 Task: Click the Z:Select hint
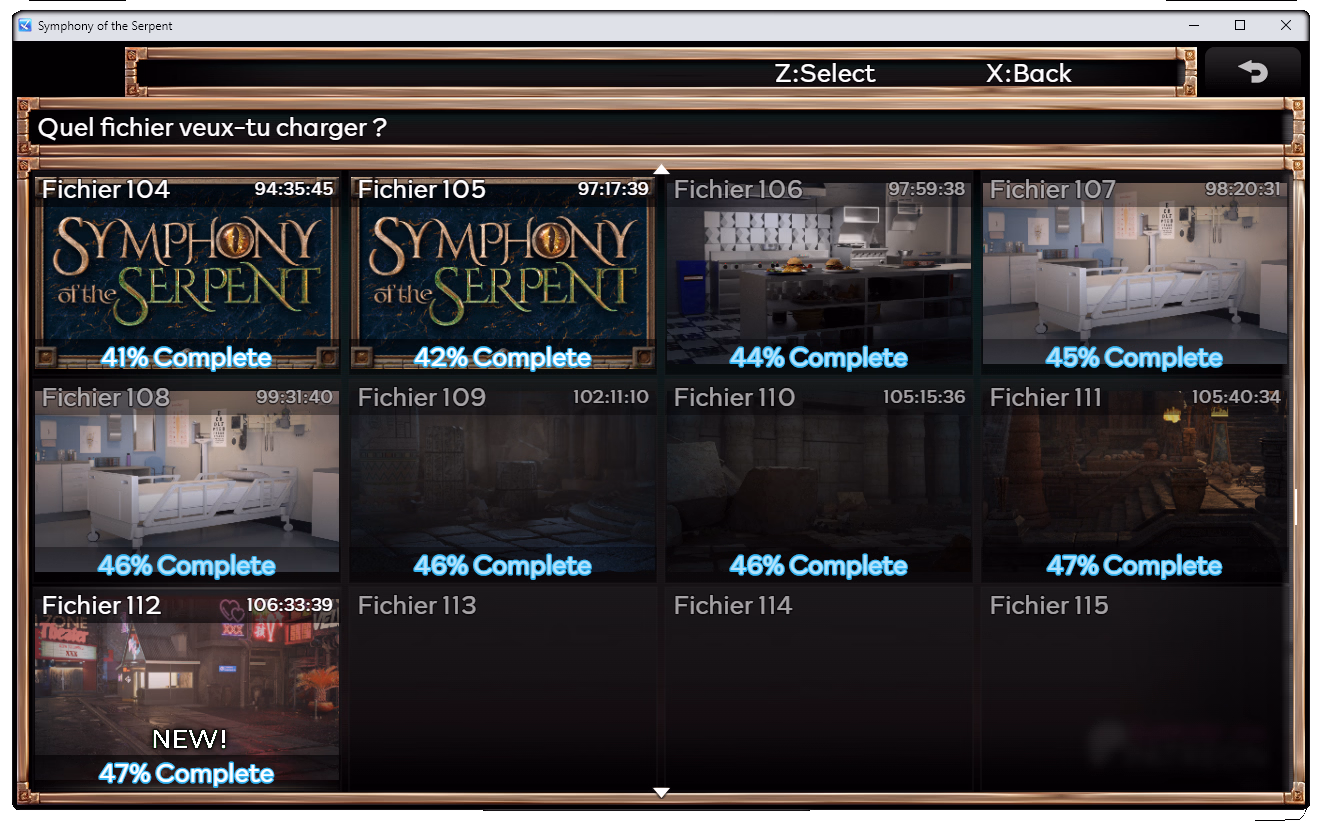[825, 73]
